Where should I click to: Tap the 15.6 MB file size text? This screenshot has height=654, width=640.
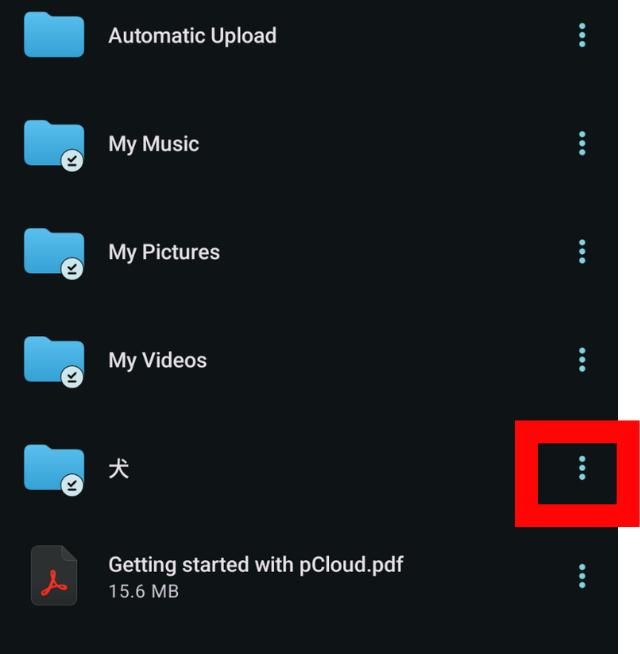click(144, 591)
